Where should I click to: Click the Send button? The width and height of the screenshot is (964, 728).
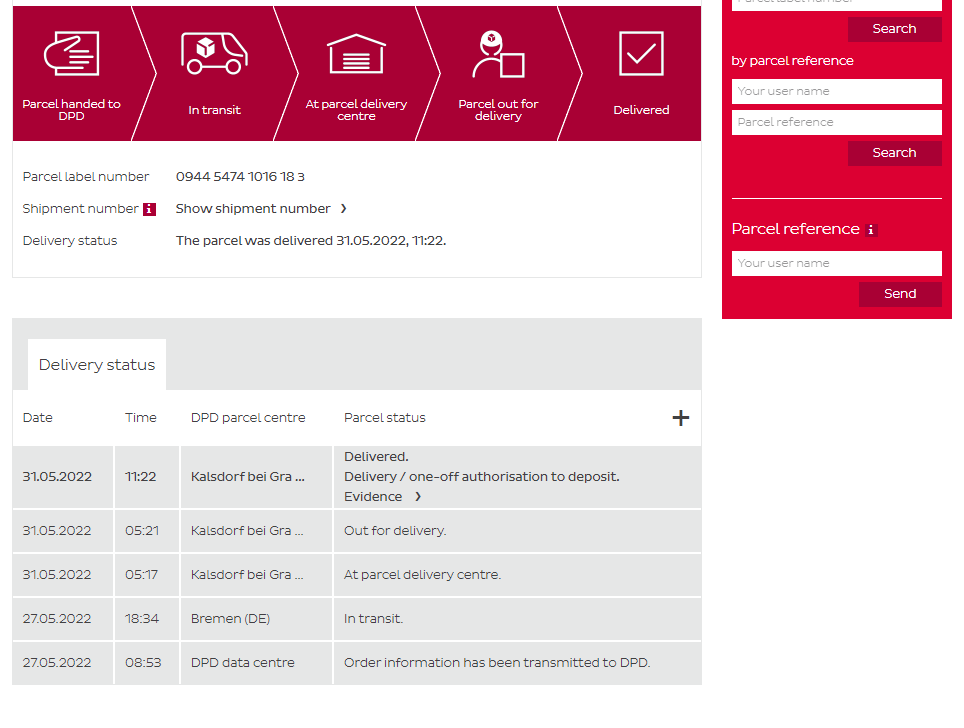(900, 294)
